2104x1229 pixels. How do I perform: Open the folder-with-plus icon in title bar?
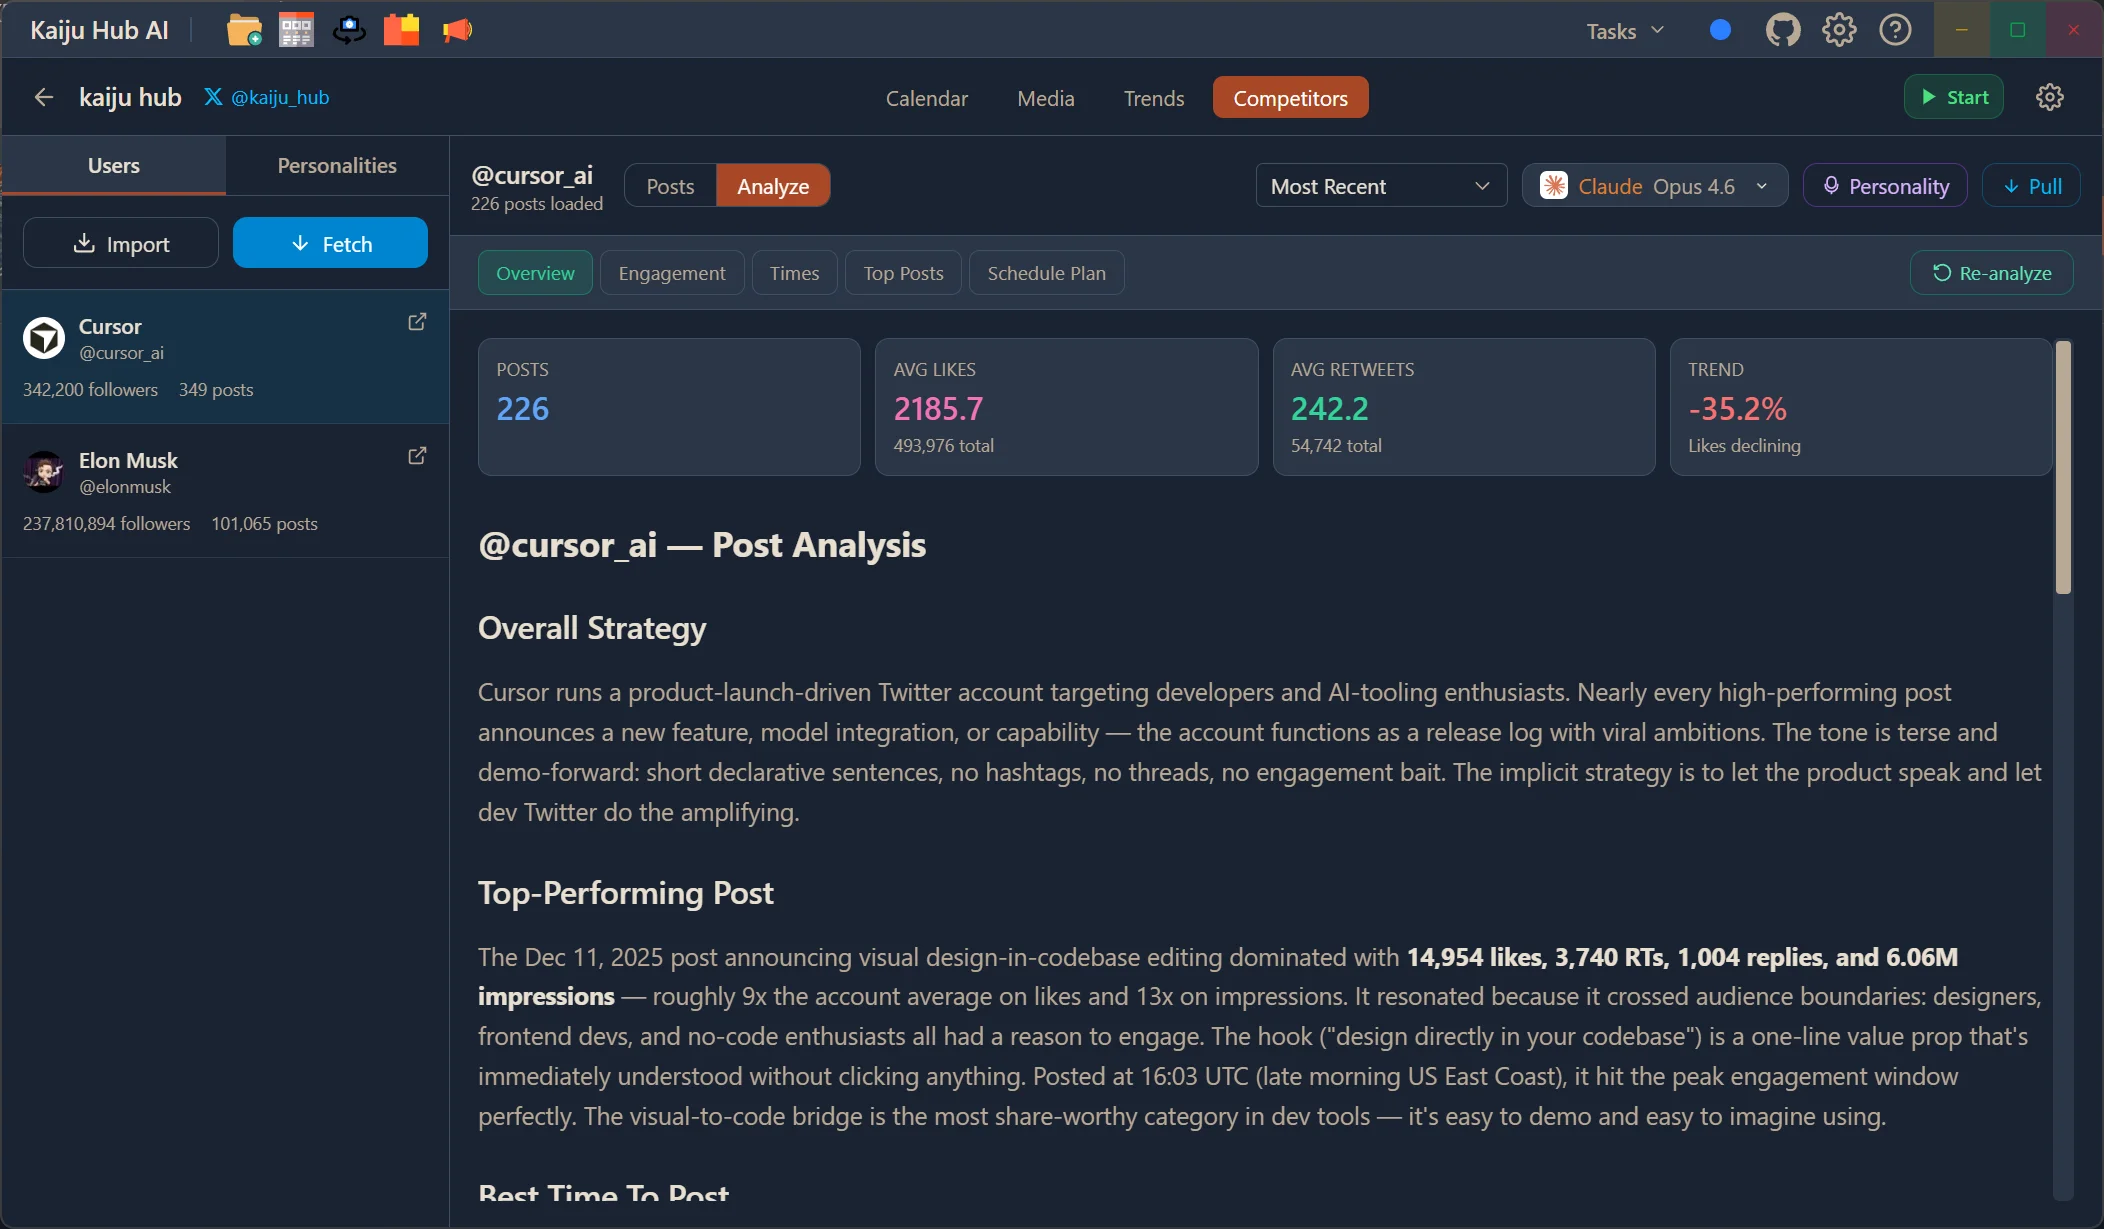click(244, 30)
